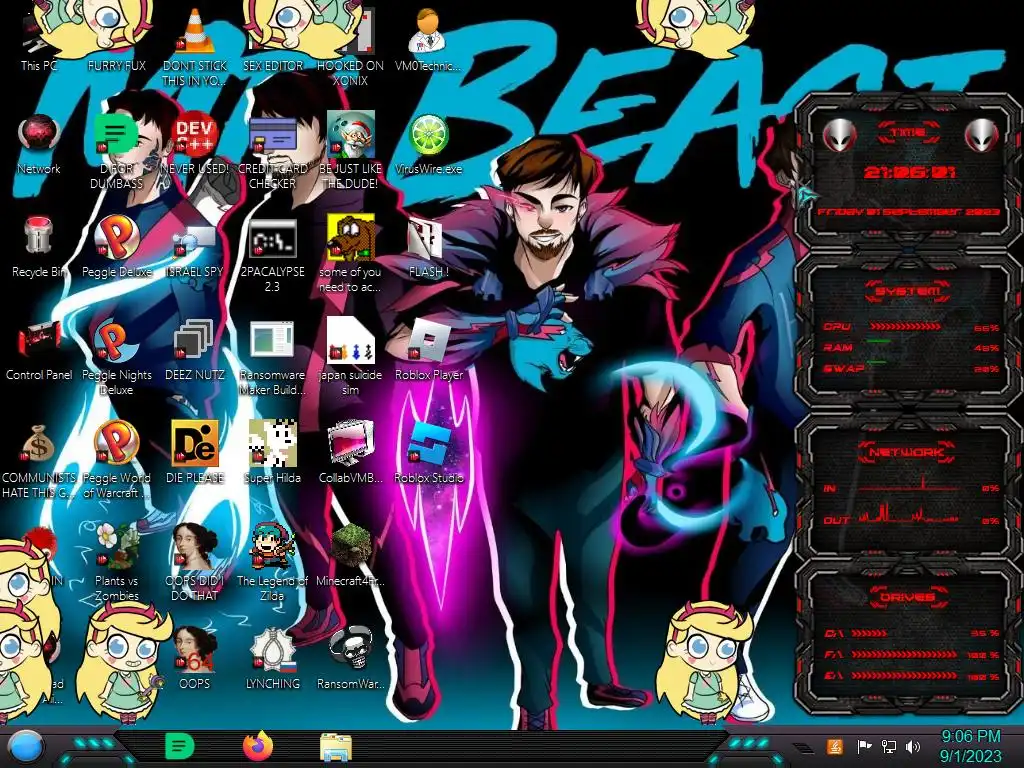Click the left alien head on Time widget

point(839,135)
